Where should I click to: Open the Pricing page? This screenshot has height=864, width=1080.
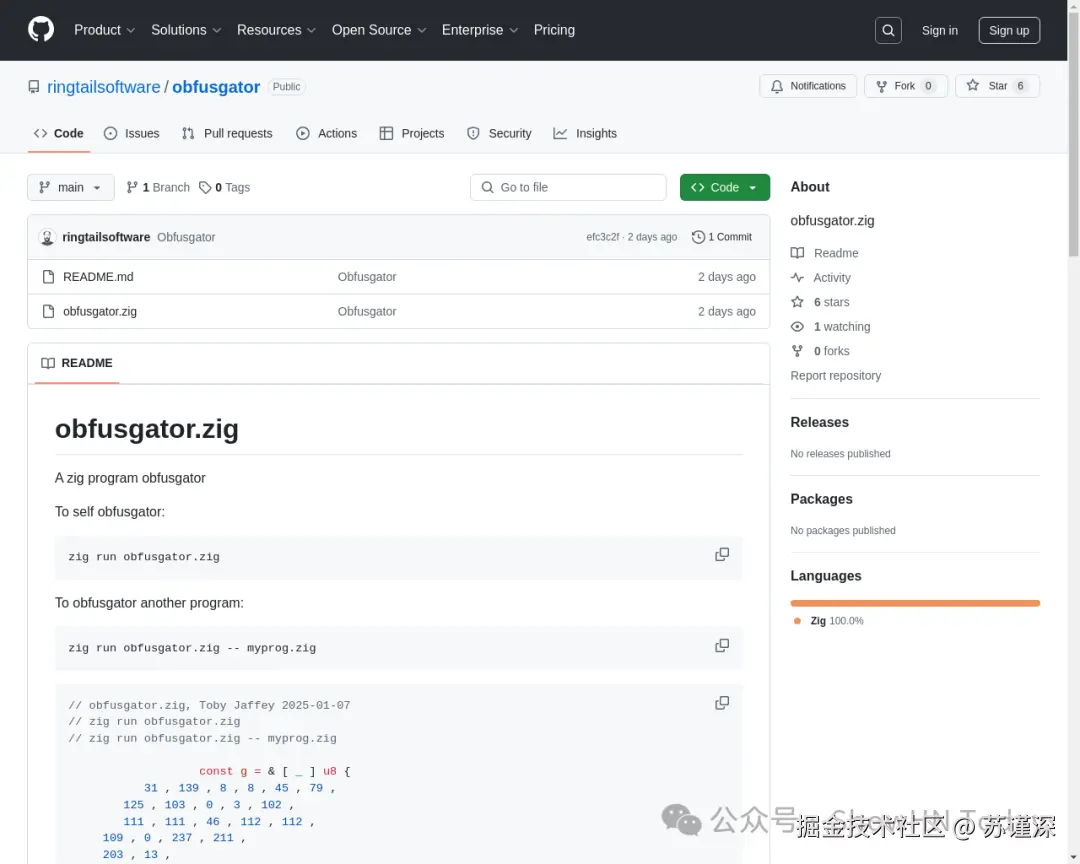554,30
